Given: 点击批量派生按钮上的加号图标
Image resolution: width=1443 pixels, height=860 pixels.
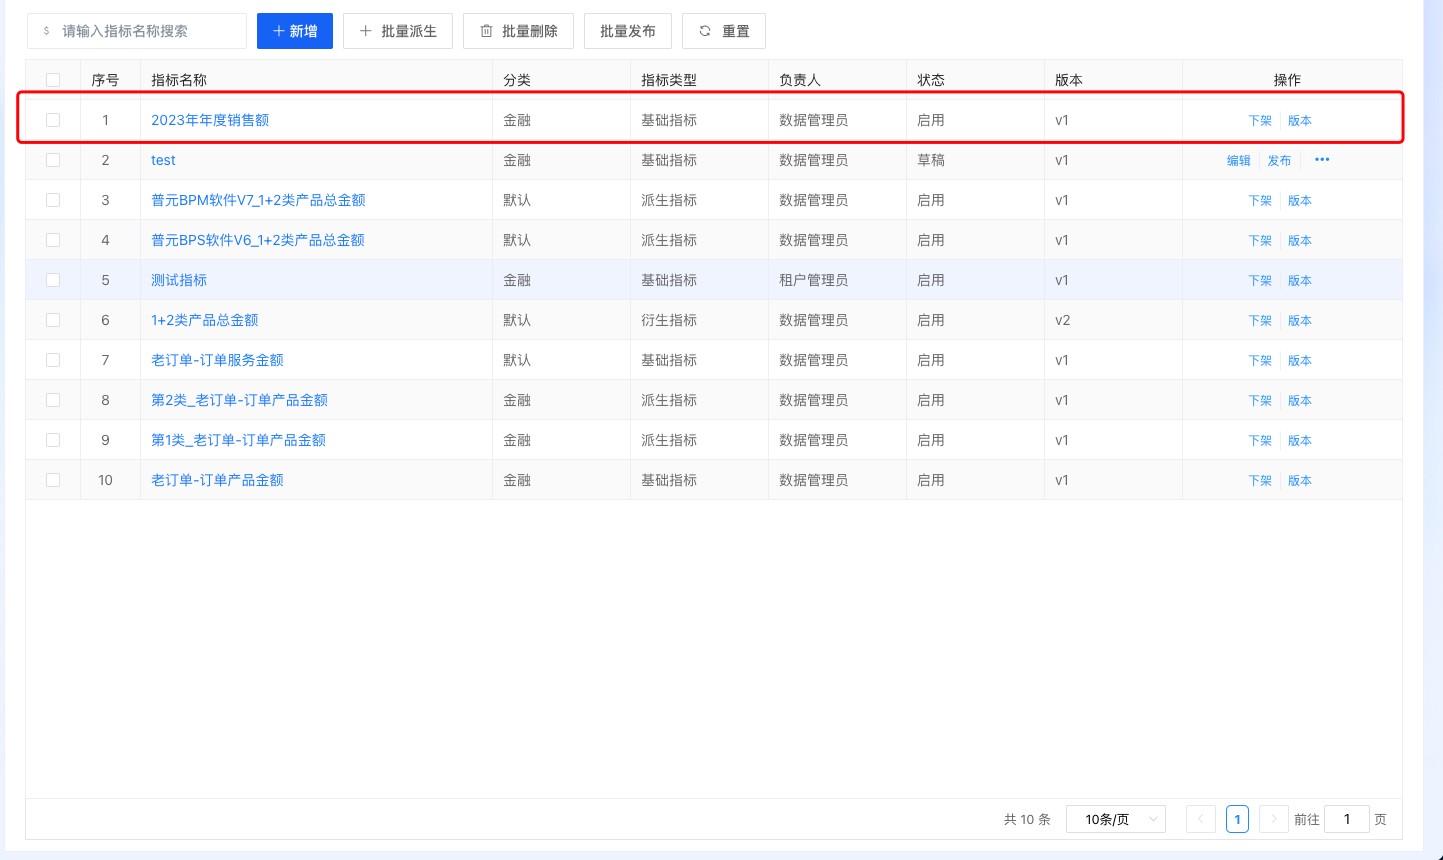Looking at the screenshot, I should pyautogui.click(x=366, y=31).
